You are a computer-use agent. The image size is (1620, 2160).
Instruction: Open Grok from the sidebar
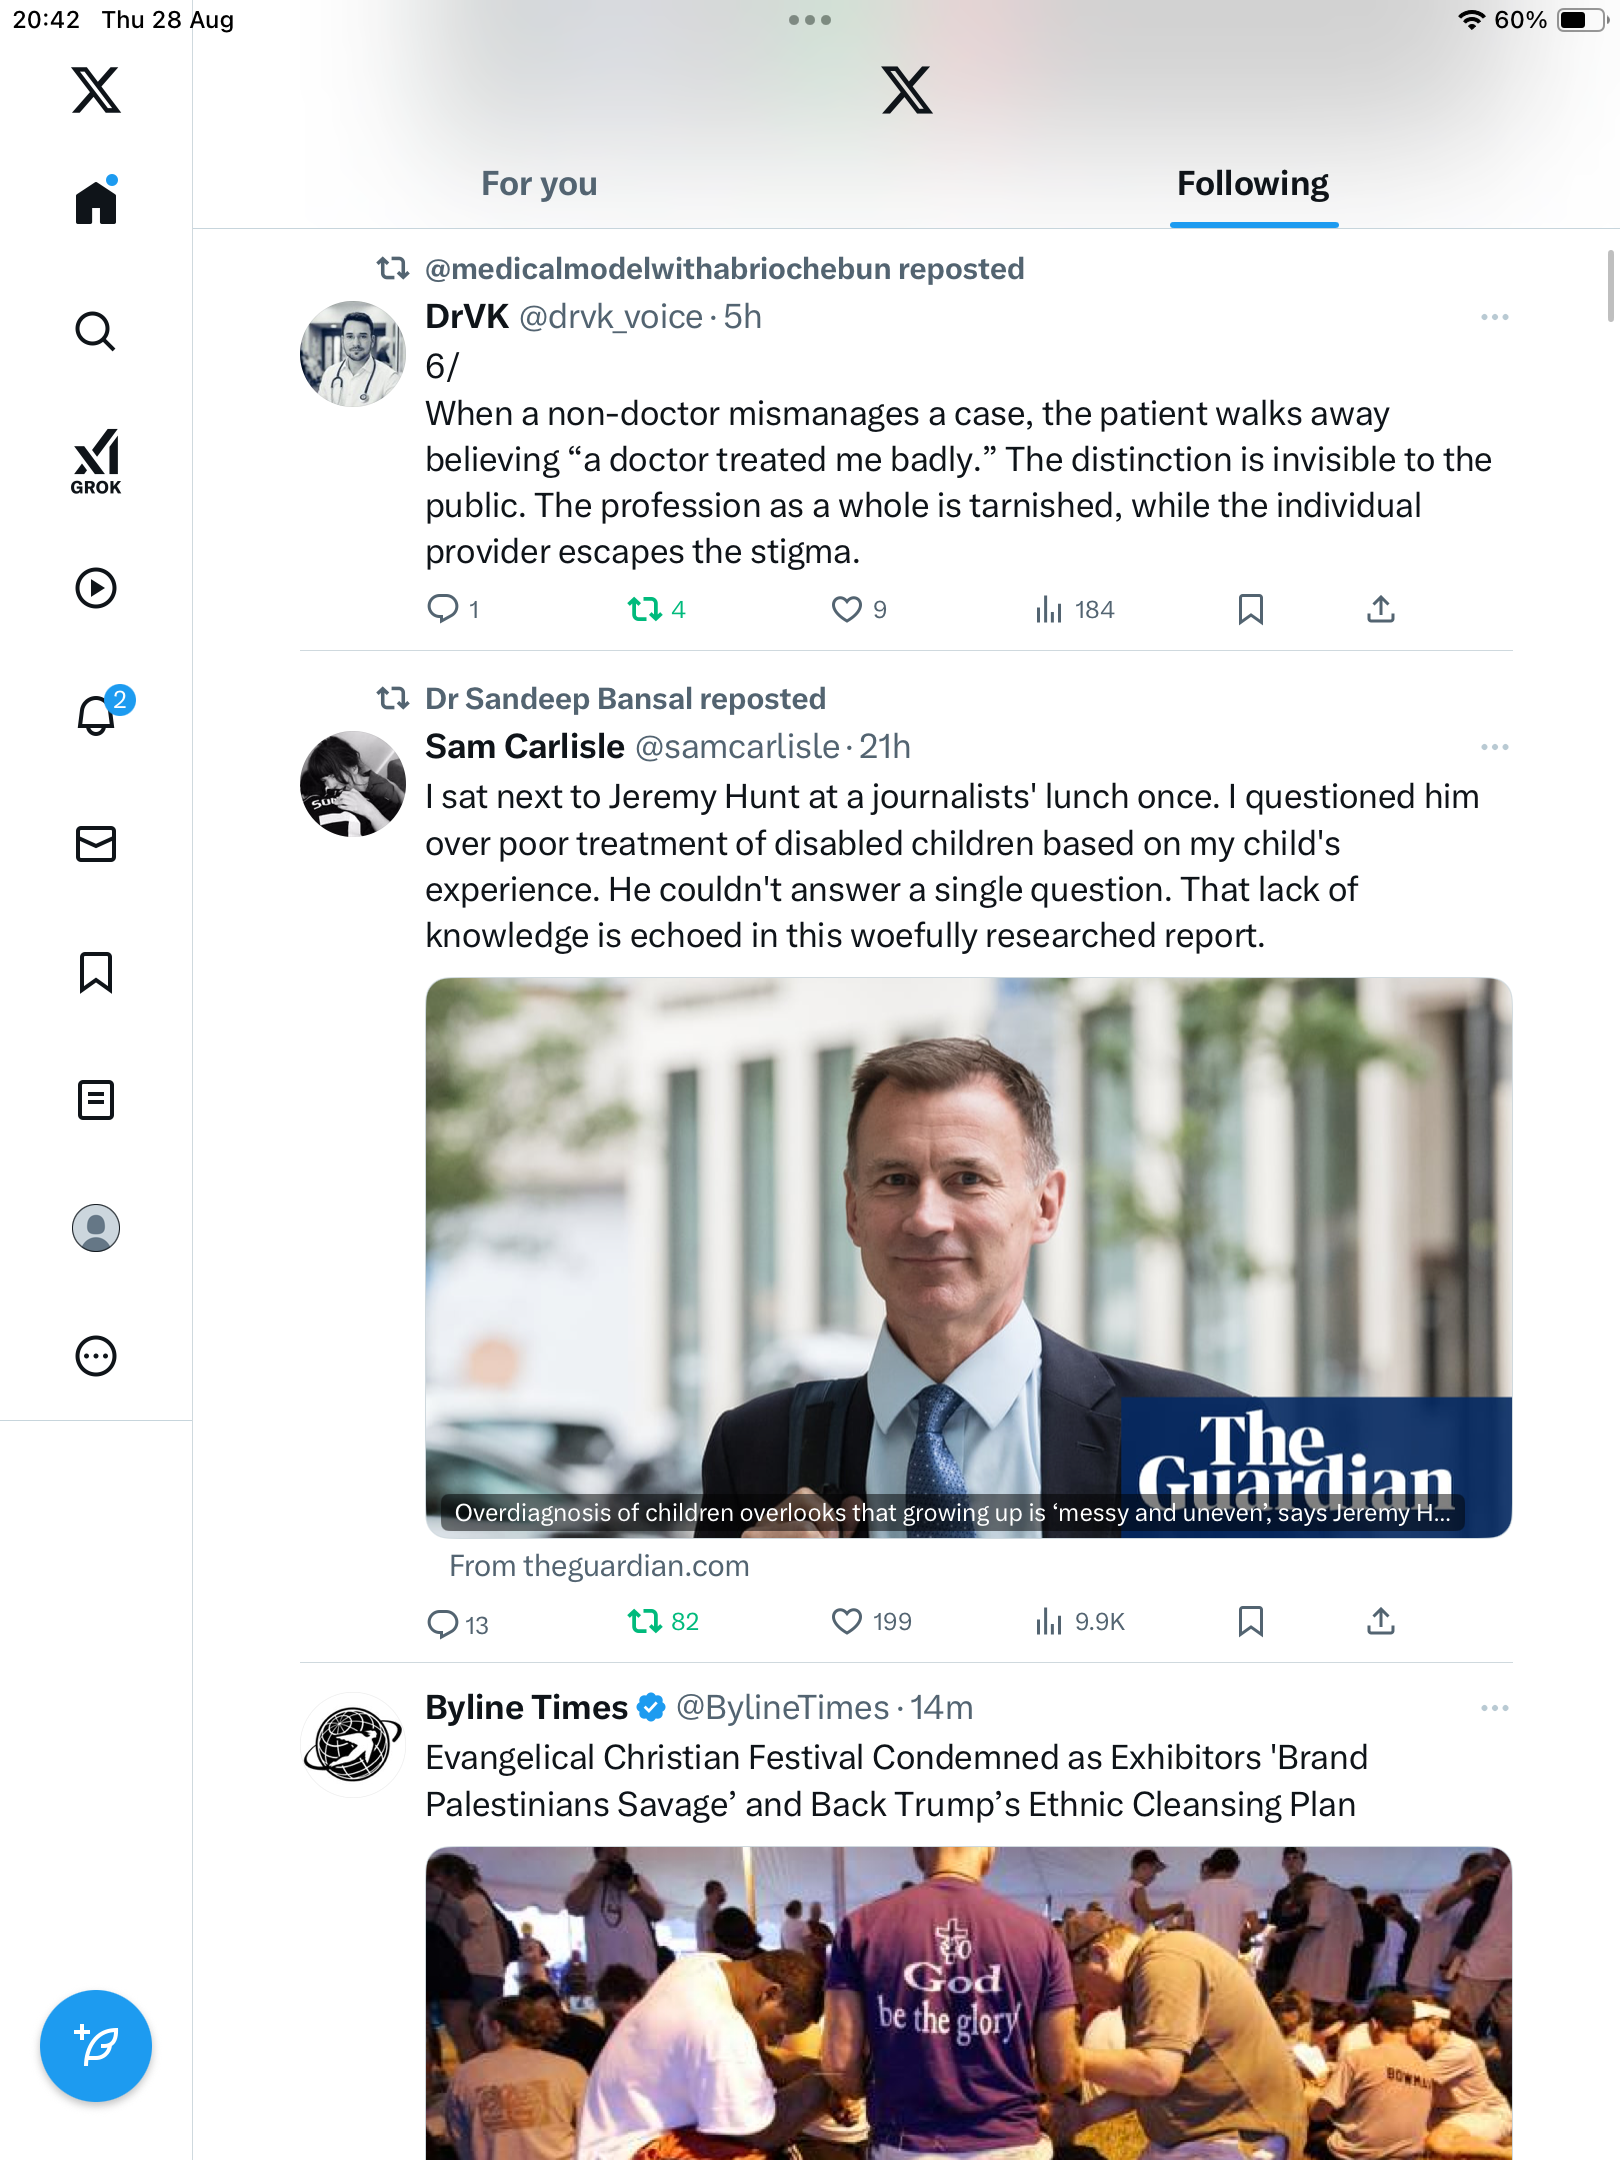tap(96, 461)
